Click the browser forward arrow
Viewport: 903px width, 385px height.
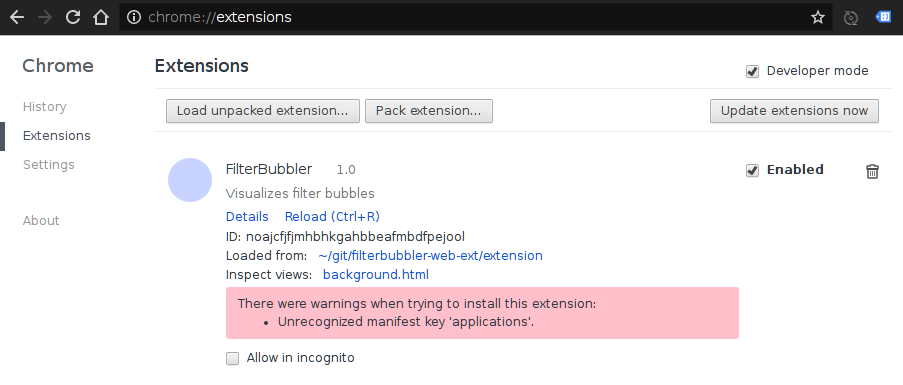click(44, 17)
